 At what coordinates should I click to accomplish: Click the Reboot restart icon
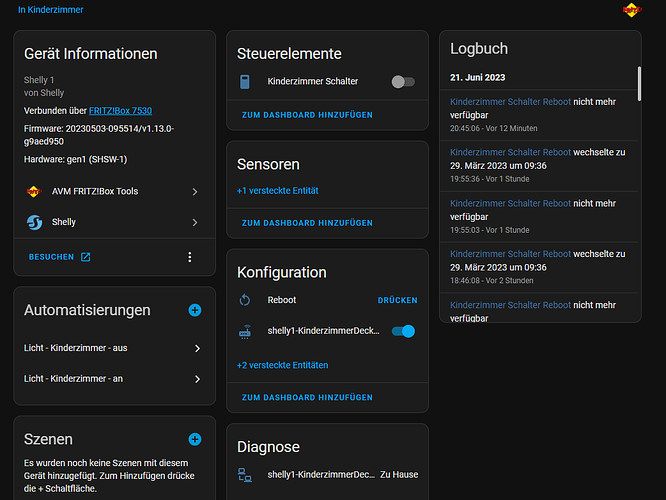click(245, 300)
